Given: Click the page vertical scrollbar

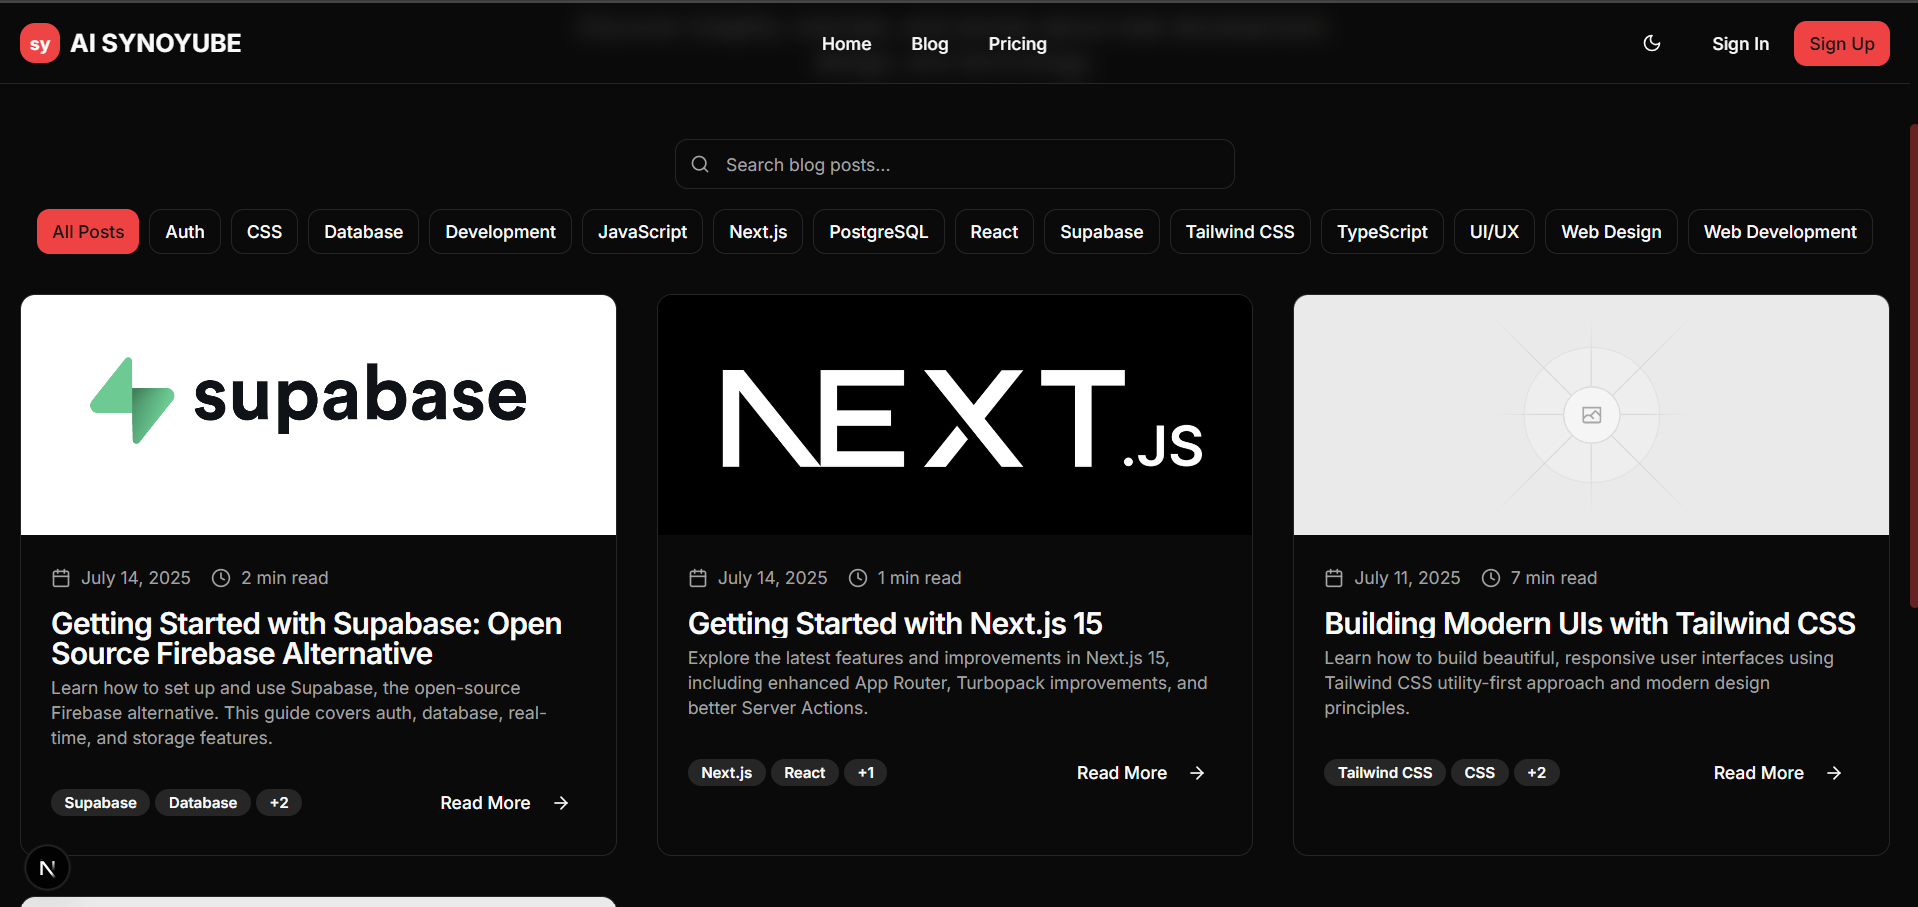Looking at the screenshot, I should click(x=1913, y=365).
